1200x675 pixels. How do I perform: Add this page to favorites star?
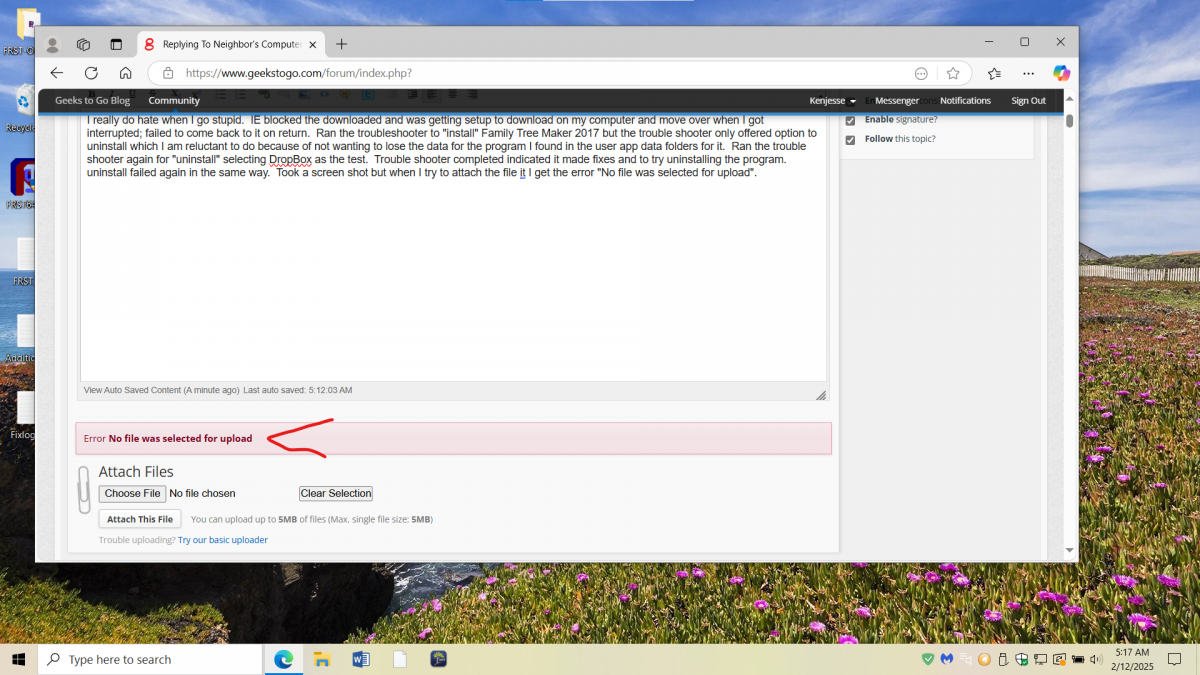pos(953,73)
